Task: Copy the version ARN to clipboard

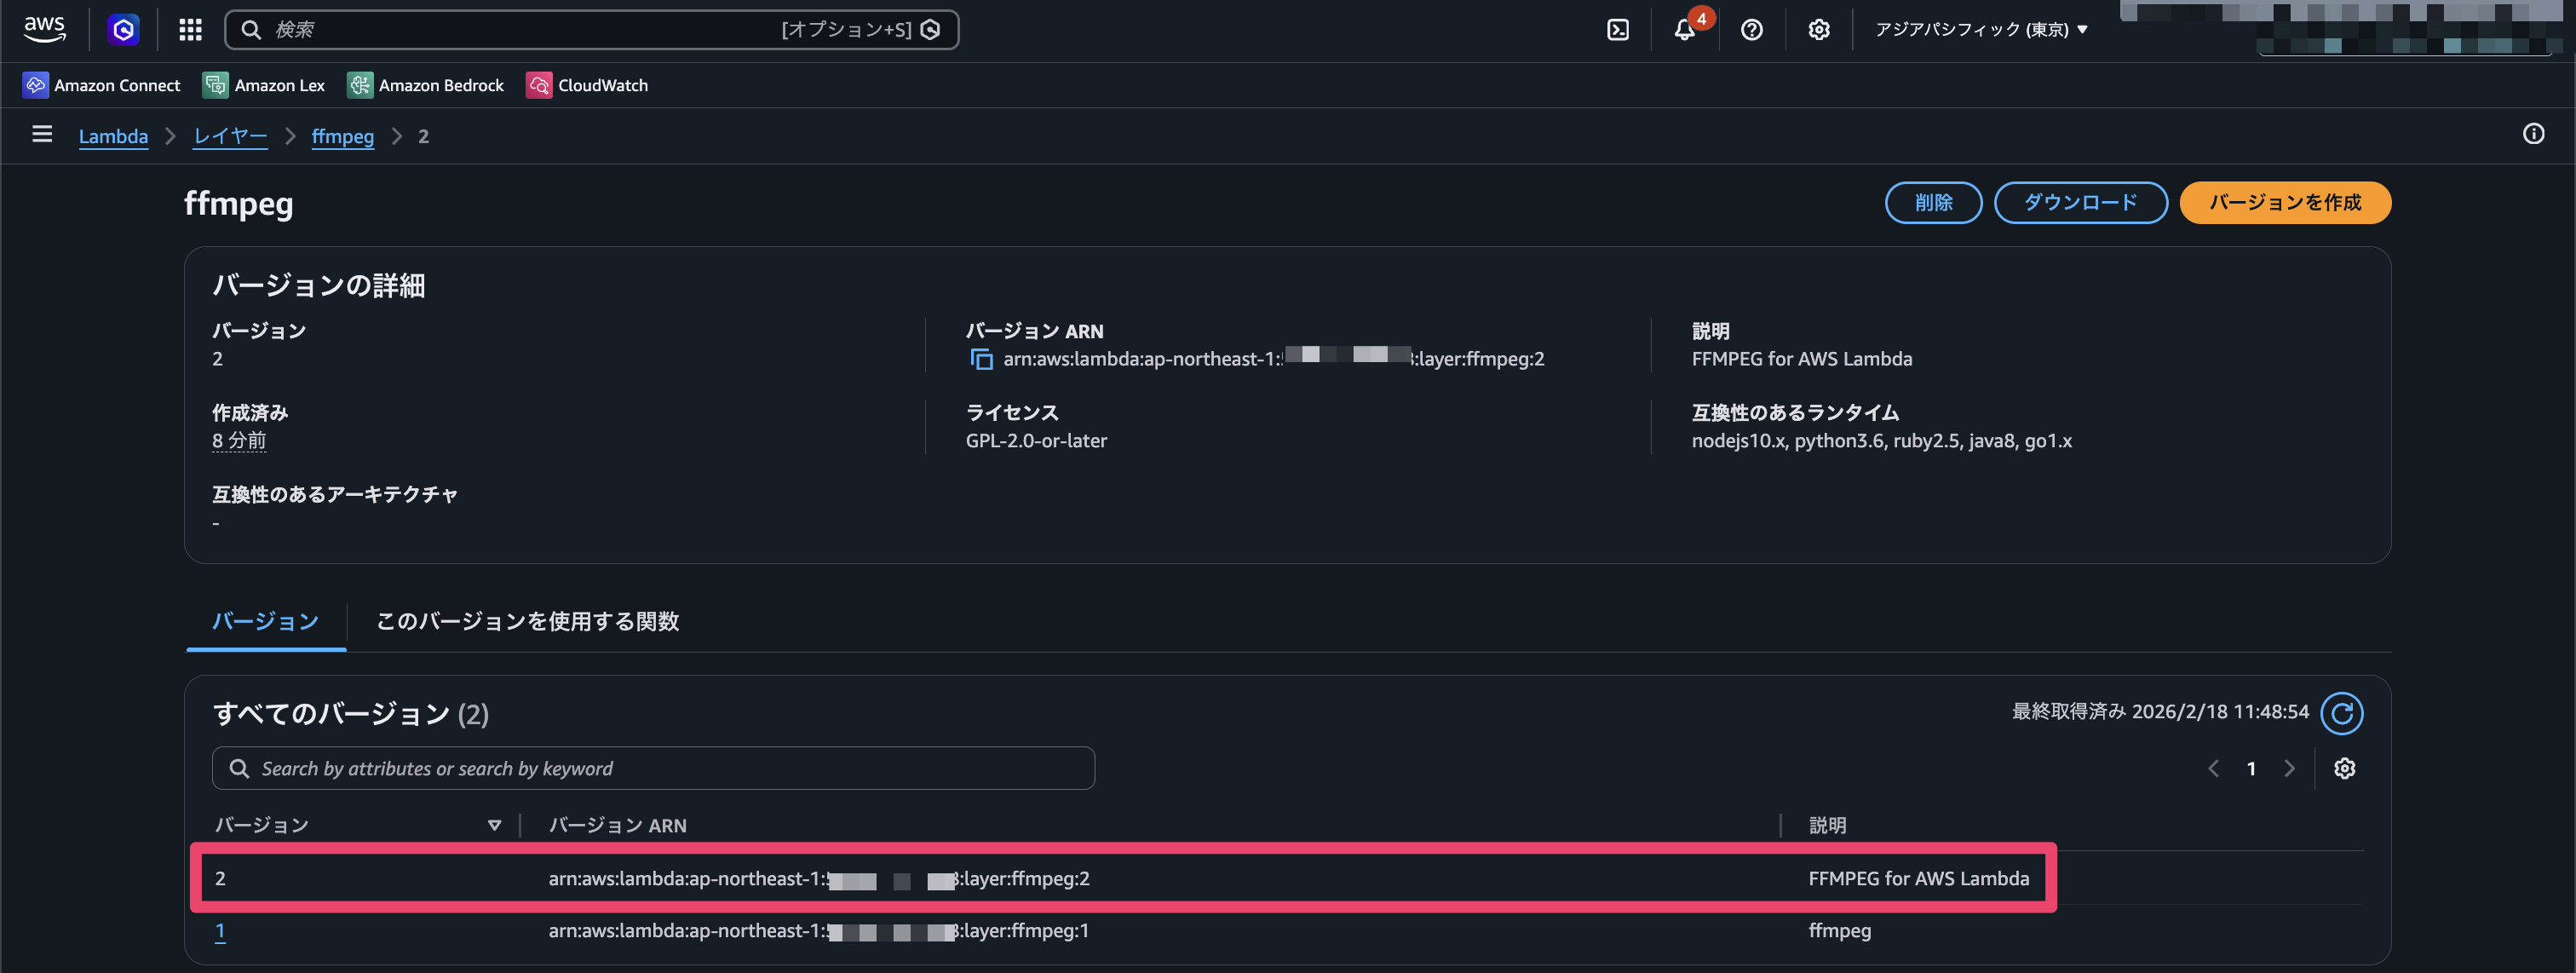Action: [980, 358]
